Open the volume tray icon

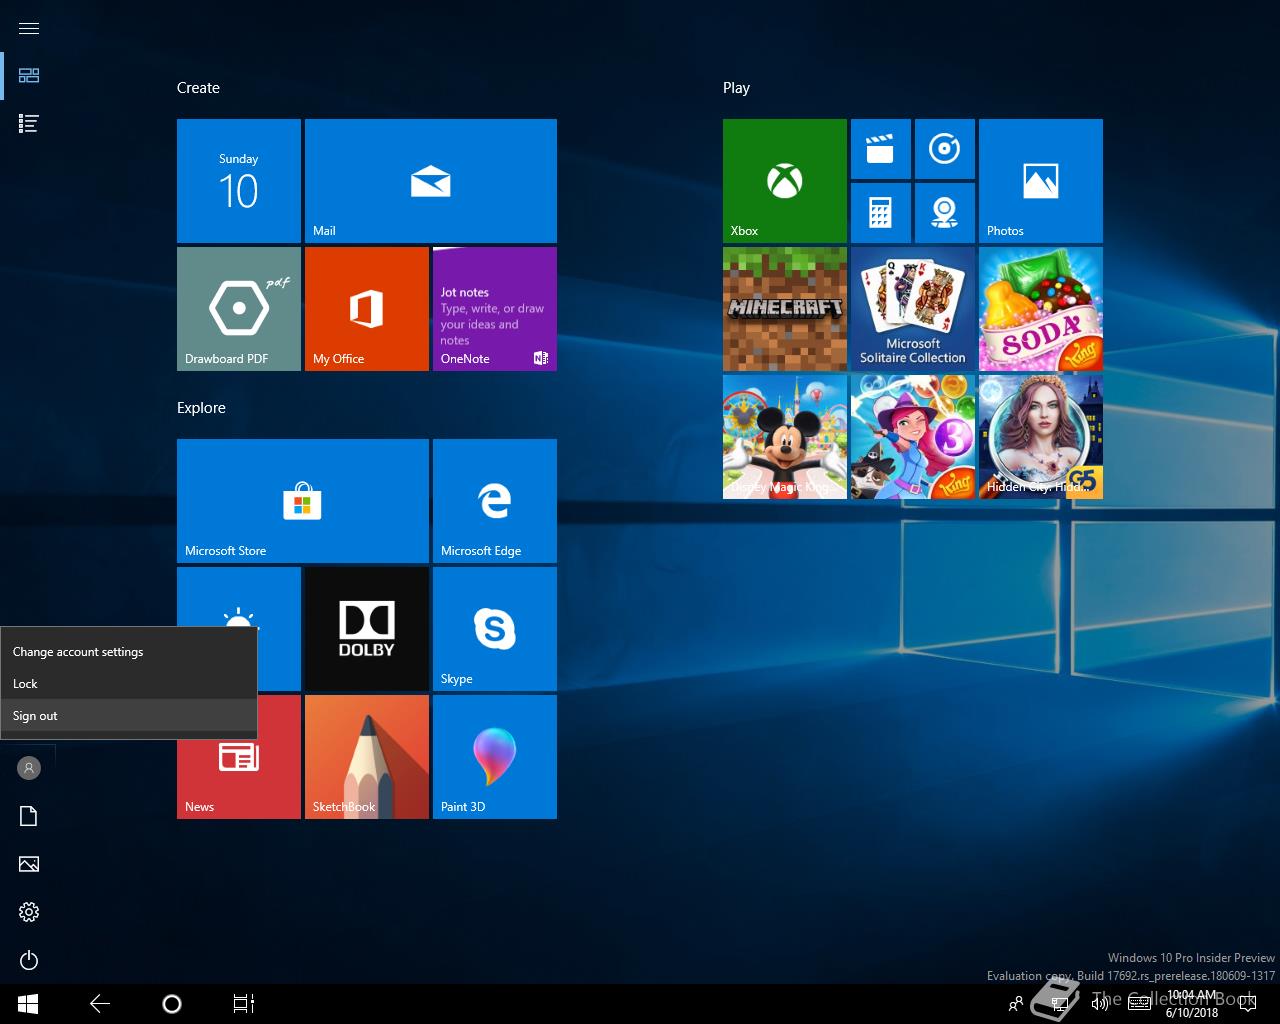tap(1100, 1004)
